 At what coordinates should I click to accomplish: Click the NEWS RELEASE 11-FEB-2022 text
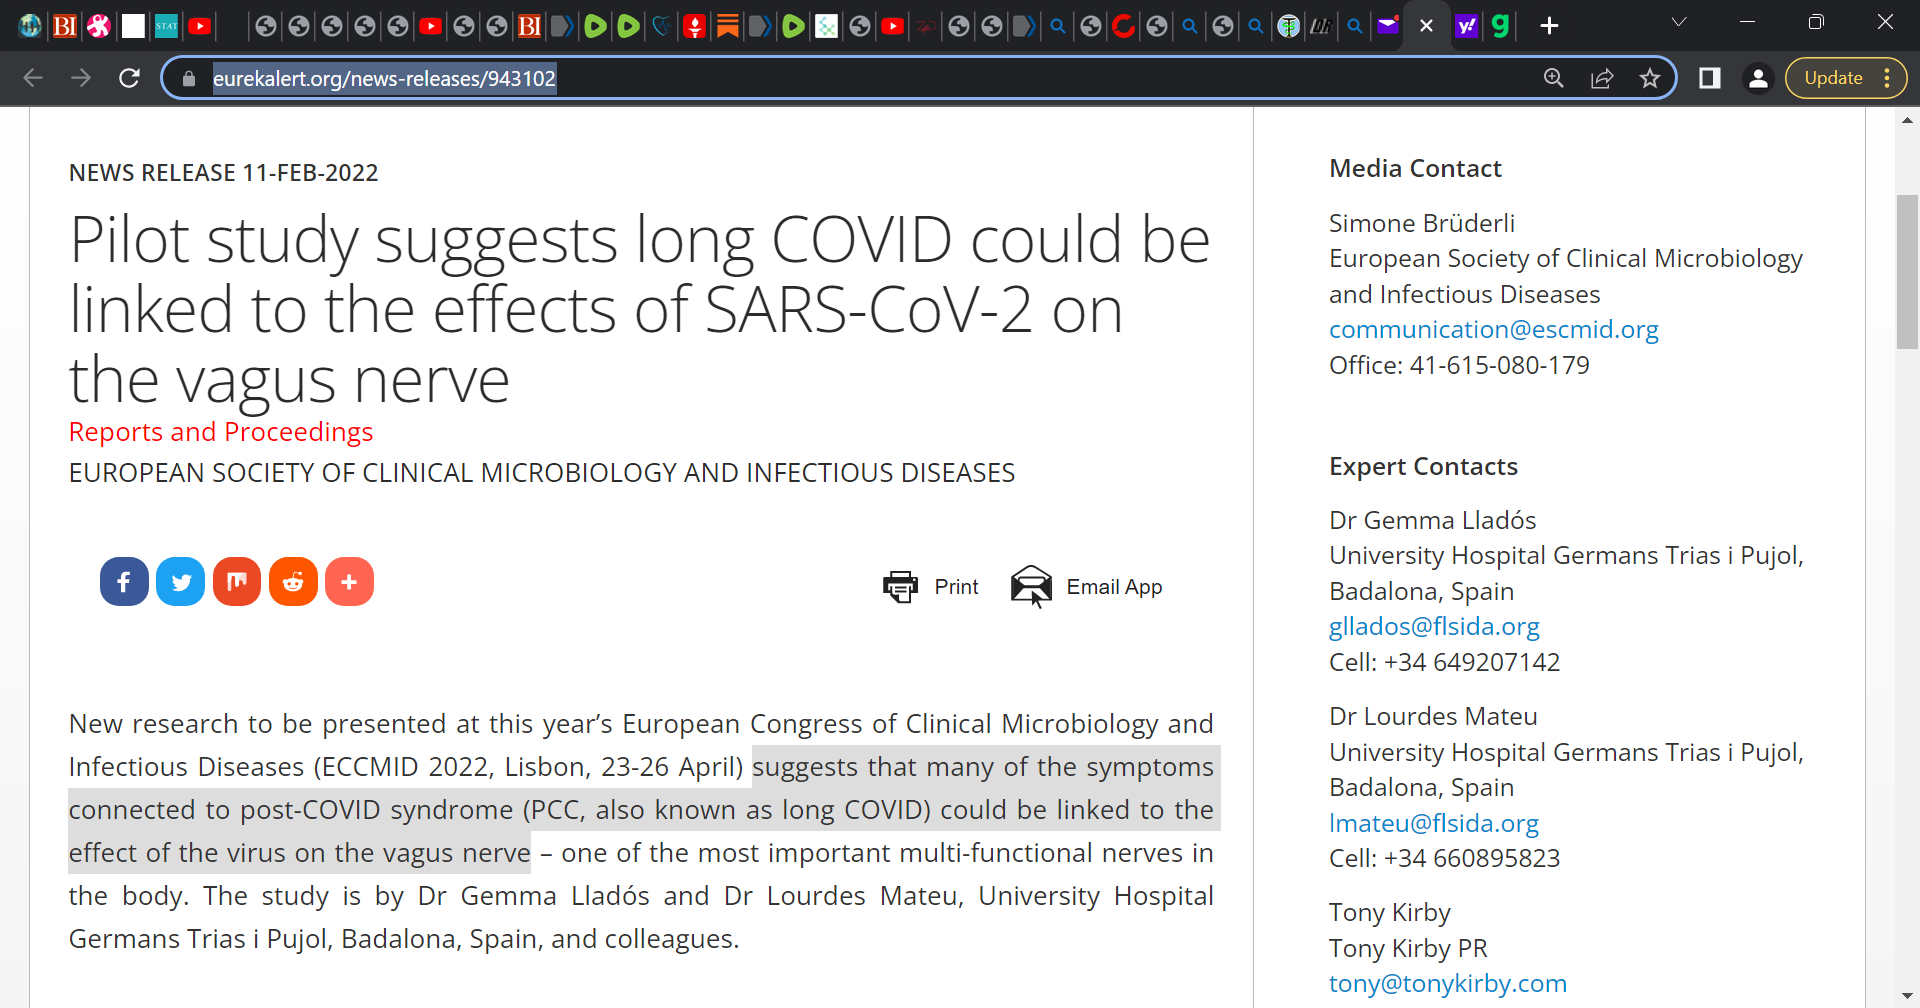223,173
